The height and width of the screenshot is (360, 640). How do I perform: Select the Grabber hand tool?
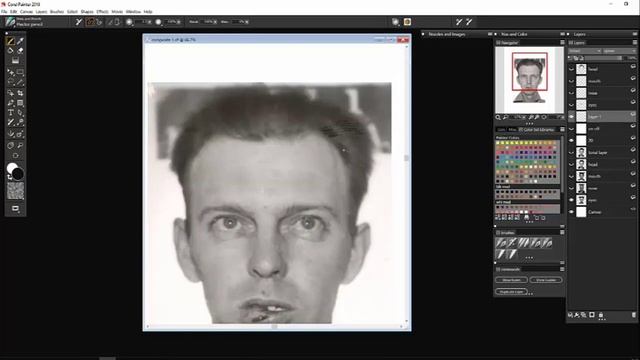[x=11, y=145]
